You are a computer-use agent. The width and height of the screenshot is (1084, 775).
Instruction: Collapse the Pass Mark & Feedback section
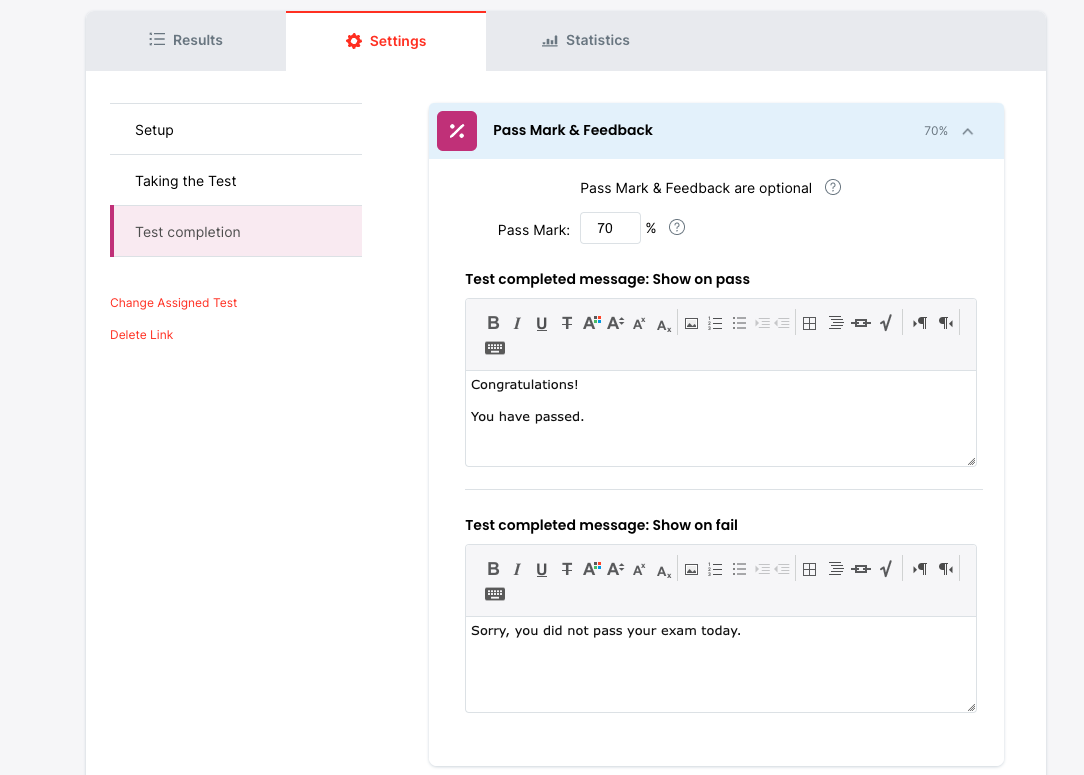[967, 131]
